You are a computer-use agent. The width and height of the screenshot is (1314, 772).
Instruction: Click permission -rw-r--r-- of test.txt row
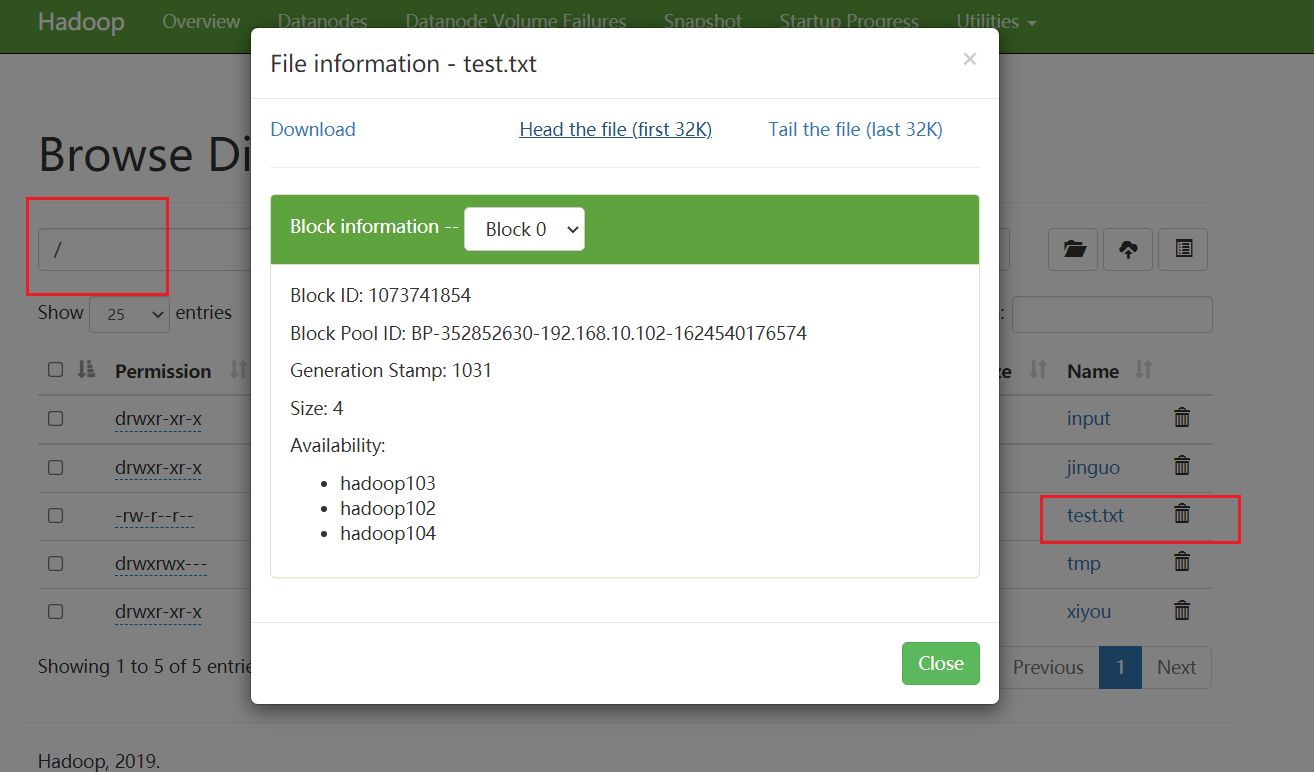click(154, 515)
